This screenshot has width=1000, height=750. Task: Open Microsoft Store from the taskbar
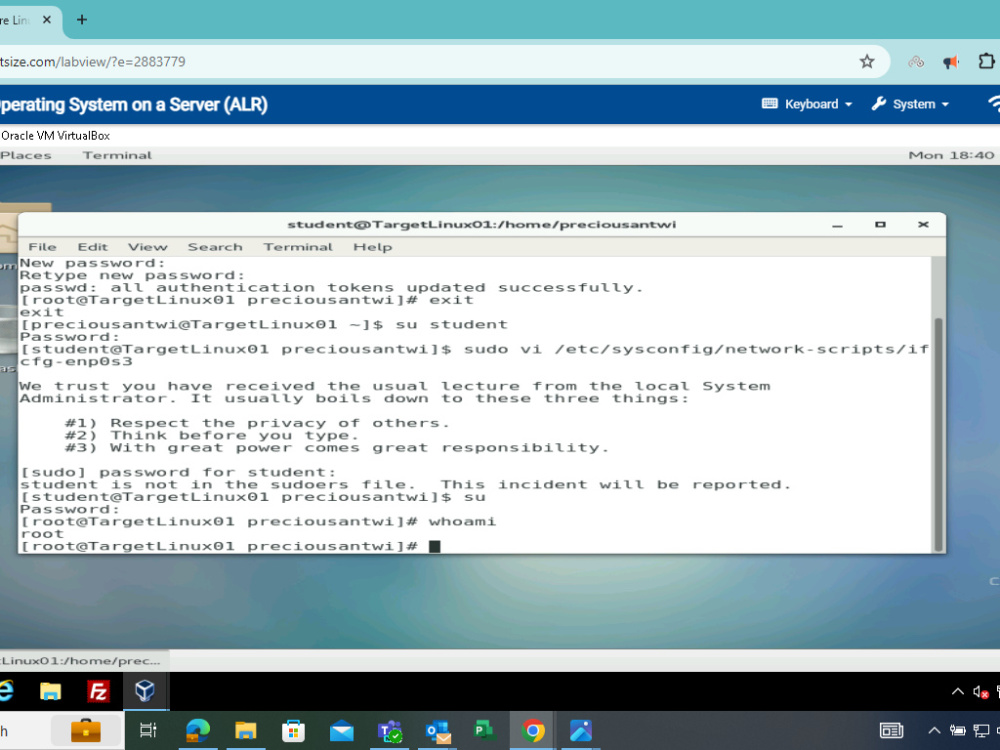293,730
